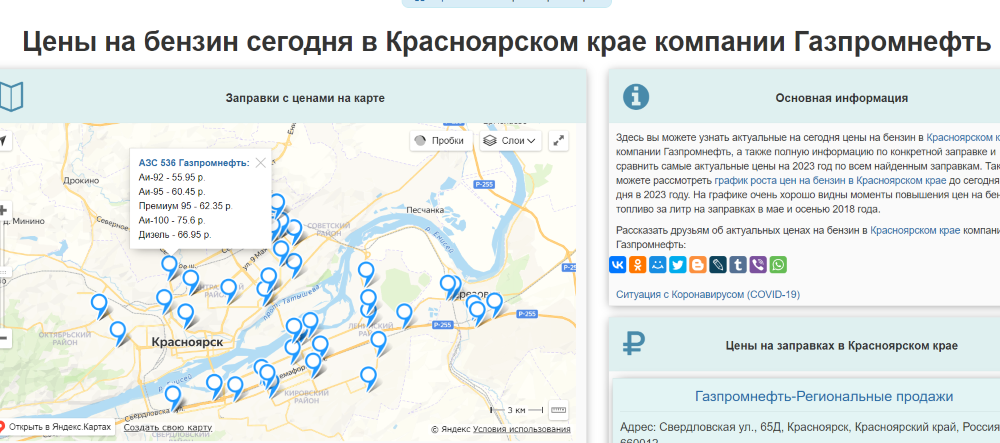The image size is (1000, 443).
Task: Click the ruble icon beside Цены на заправках
Action: click(x=634, y=344)
